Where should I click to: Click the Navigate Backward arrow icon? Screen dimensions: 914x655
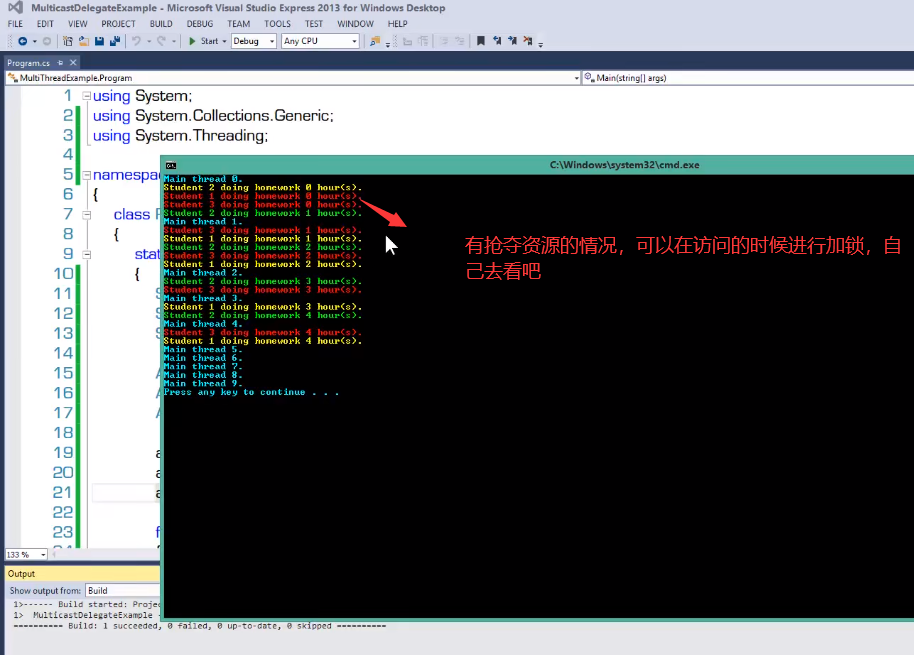point(23,41)
